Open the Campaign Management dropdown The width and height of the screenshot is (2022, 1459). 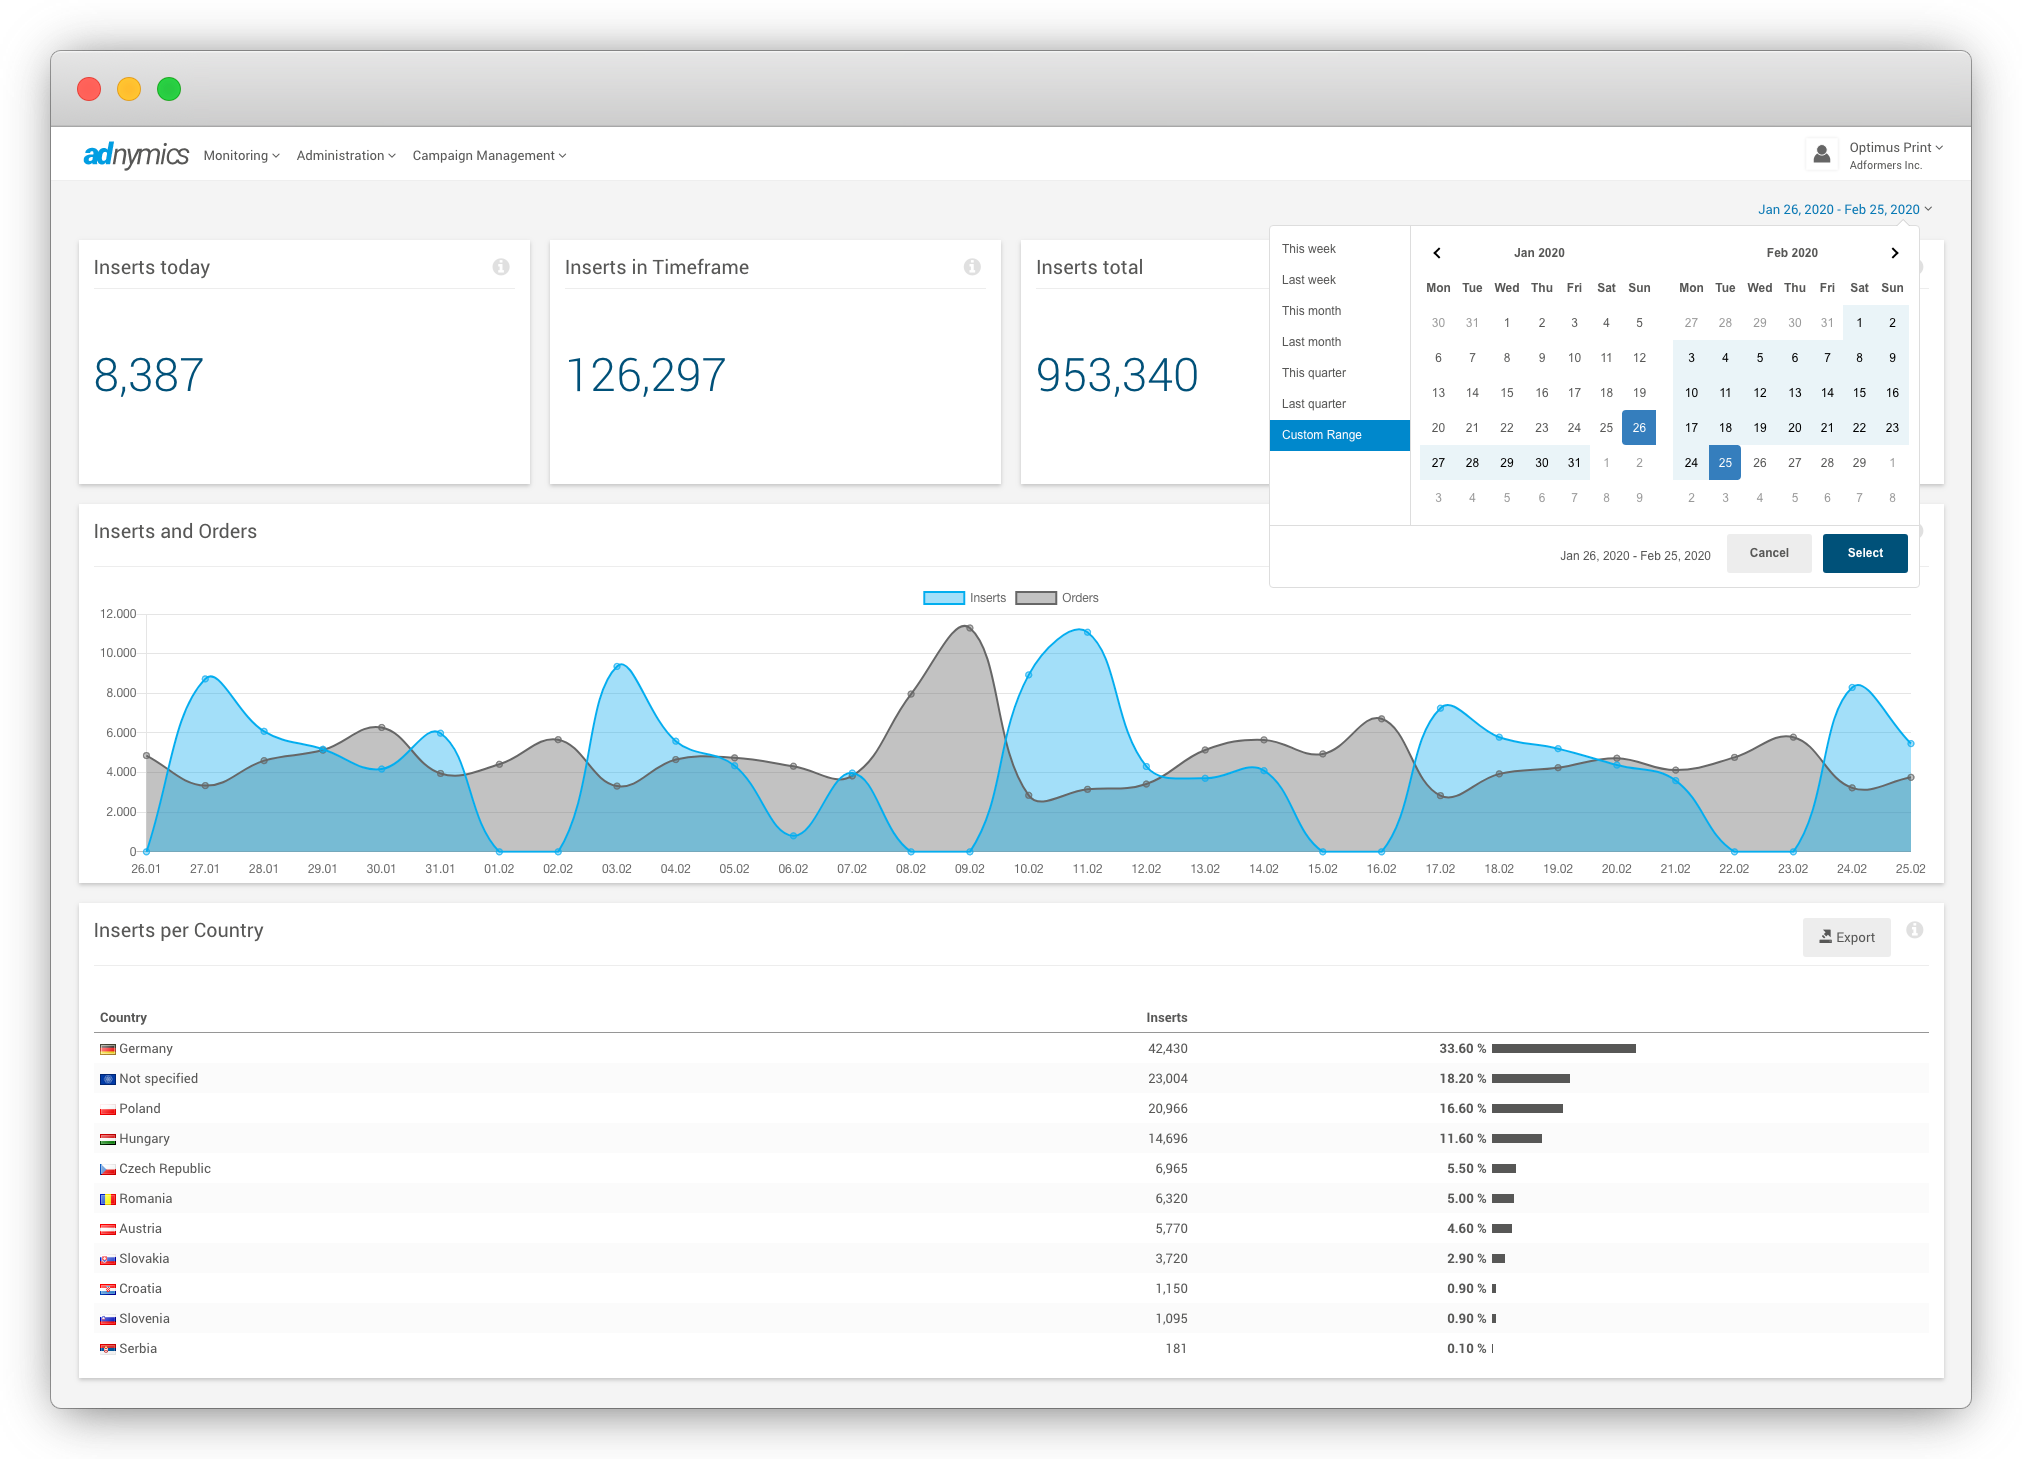pyautogui.click(x=489, y=156)
